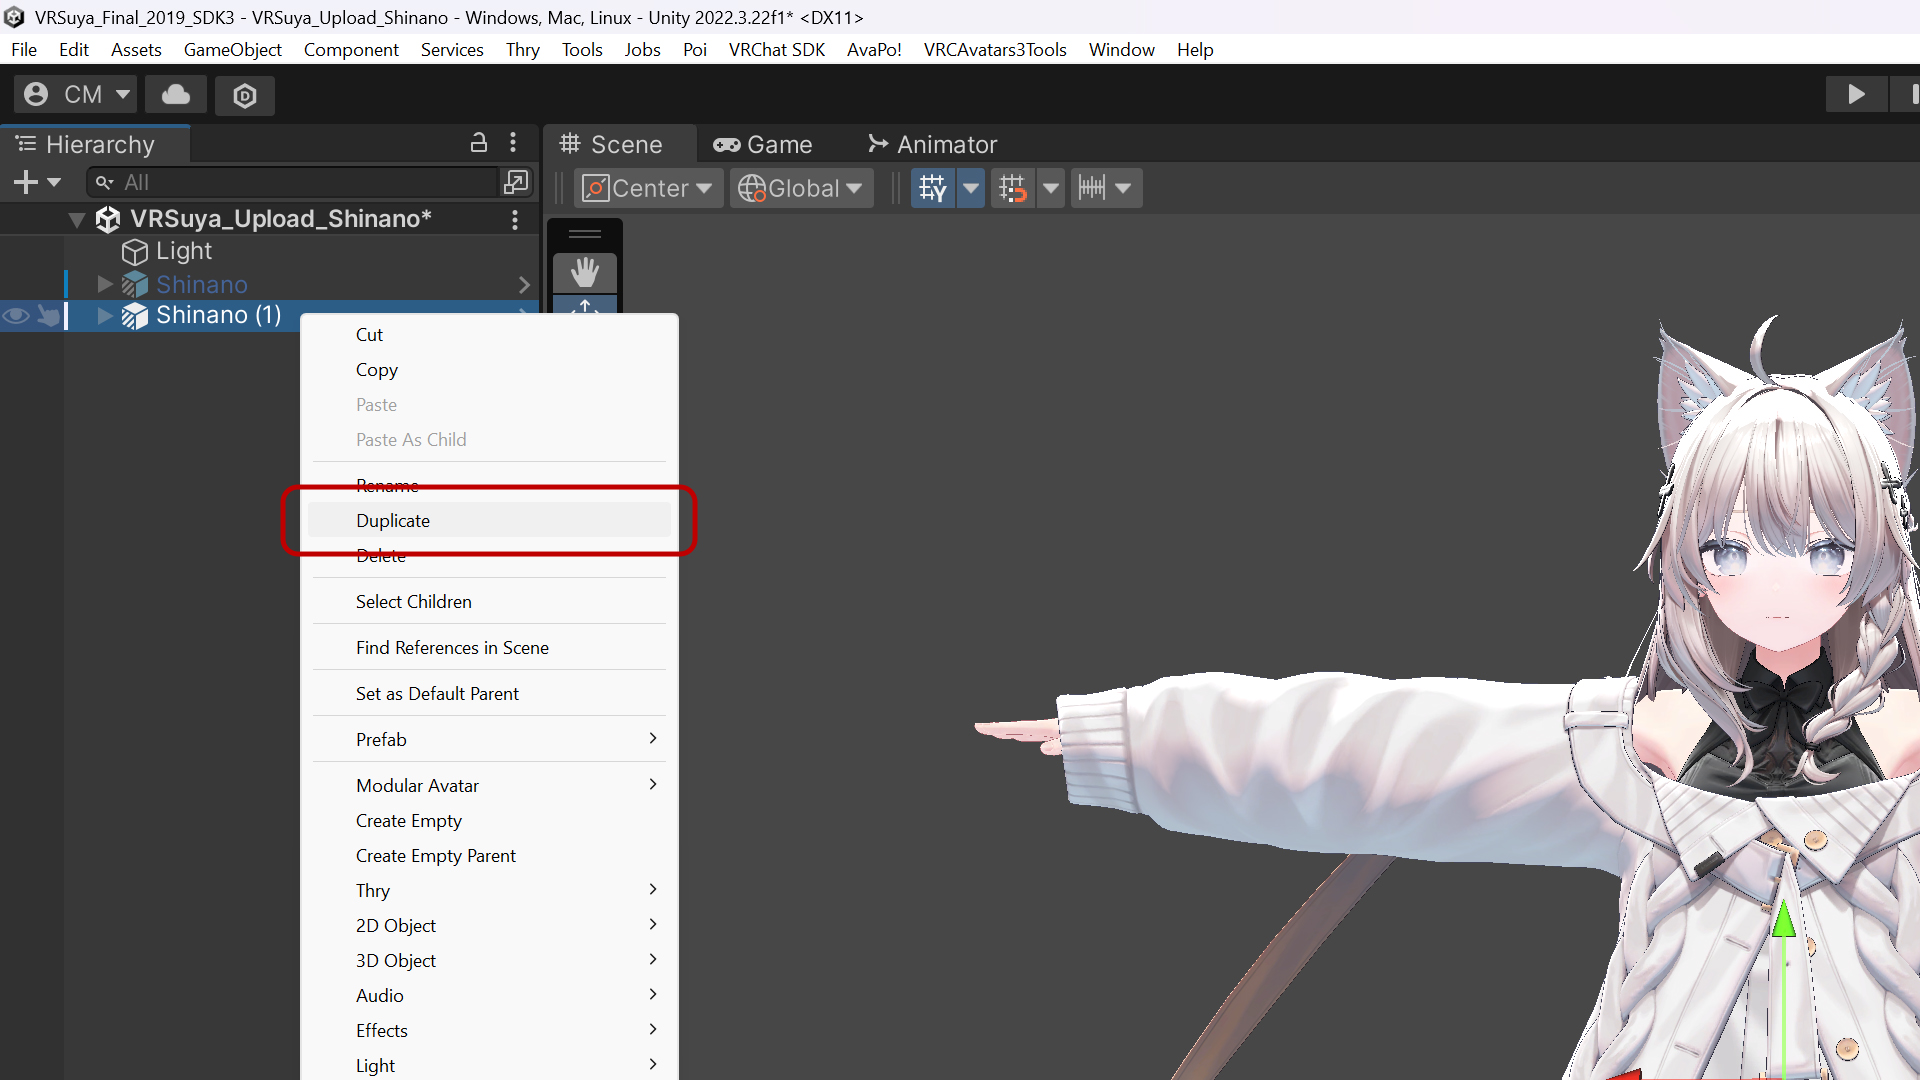1920x1080 pixels.
Task: Switch to the Game tab
Action: pos(763,144)
